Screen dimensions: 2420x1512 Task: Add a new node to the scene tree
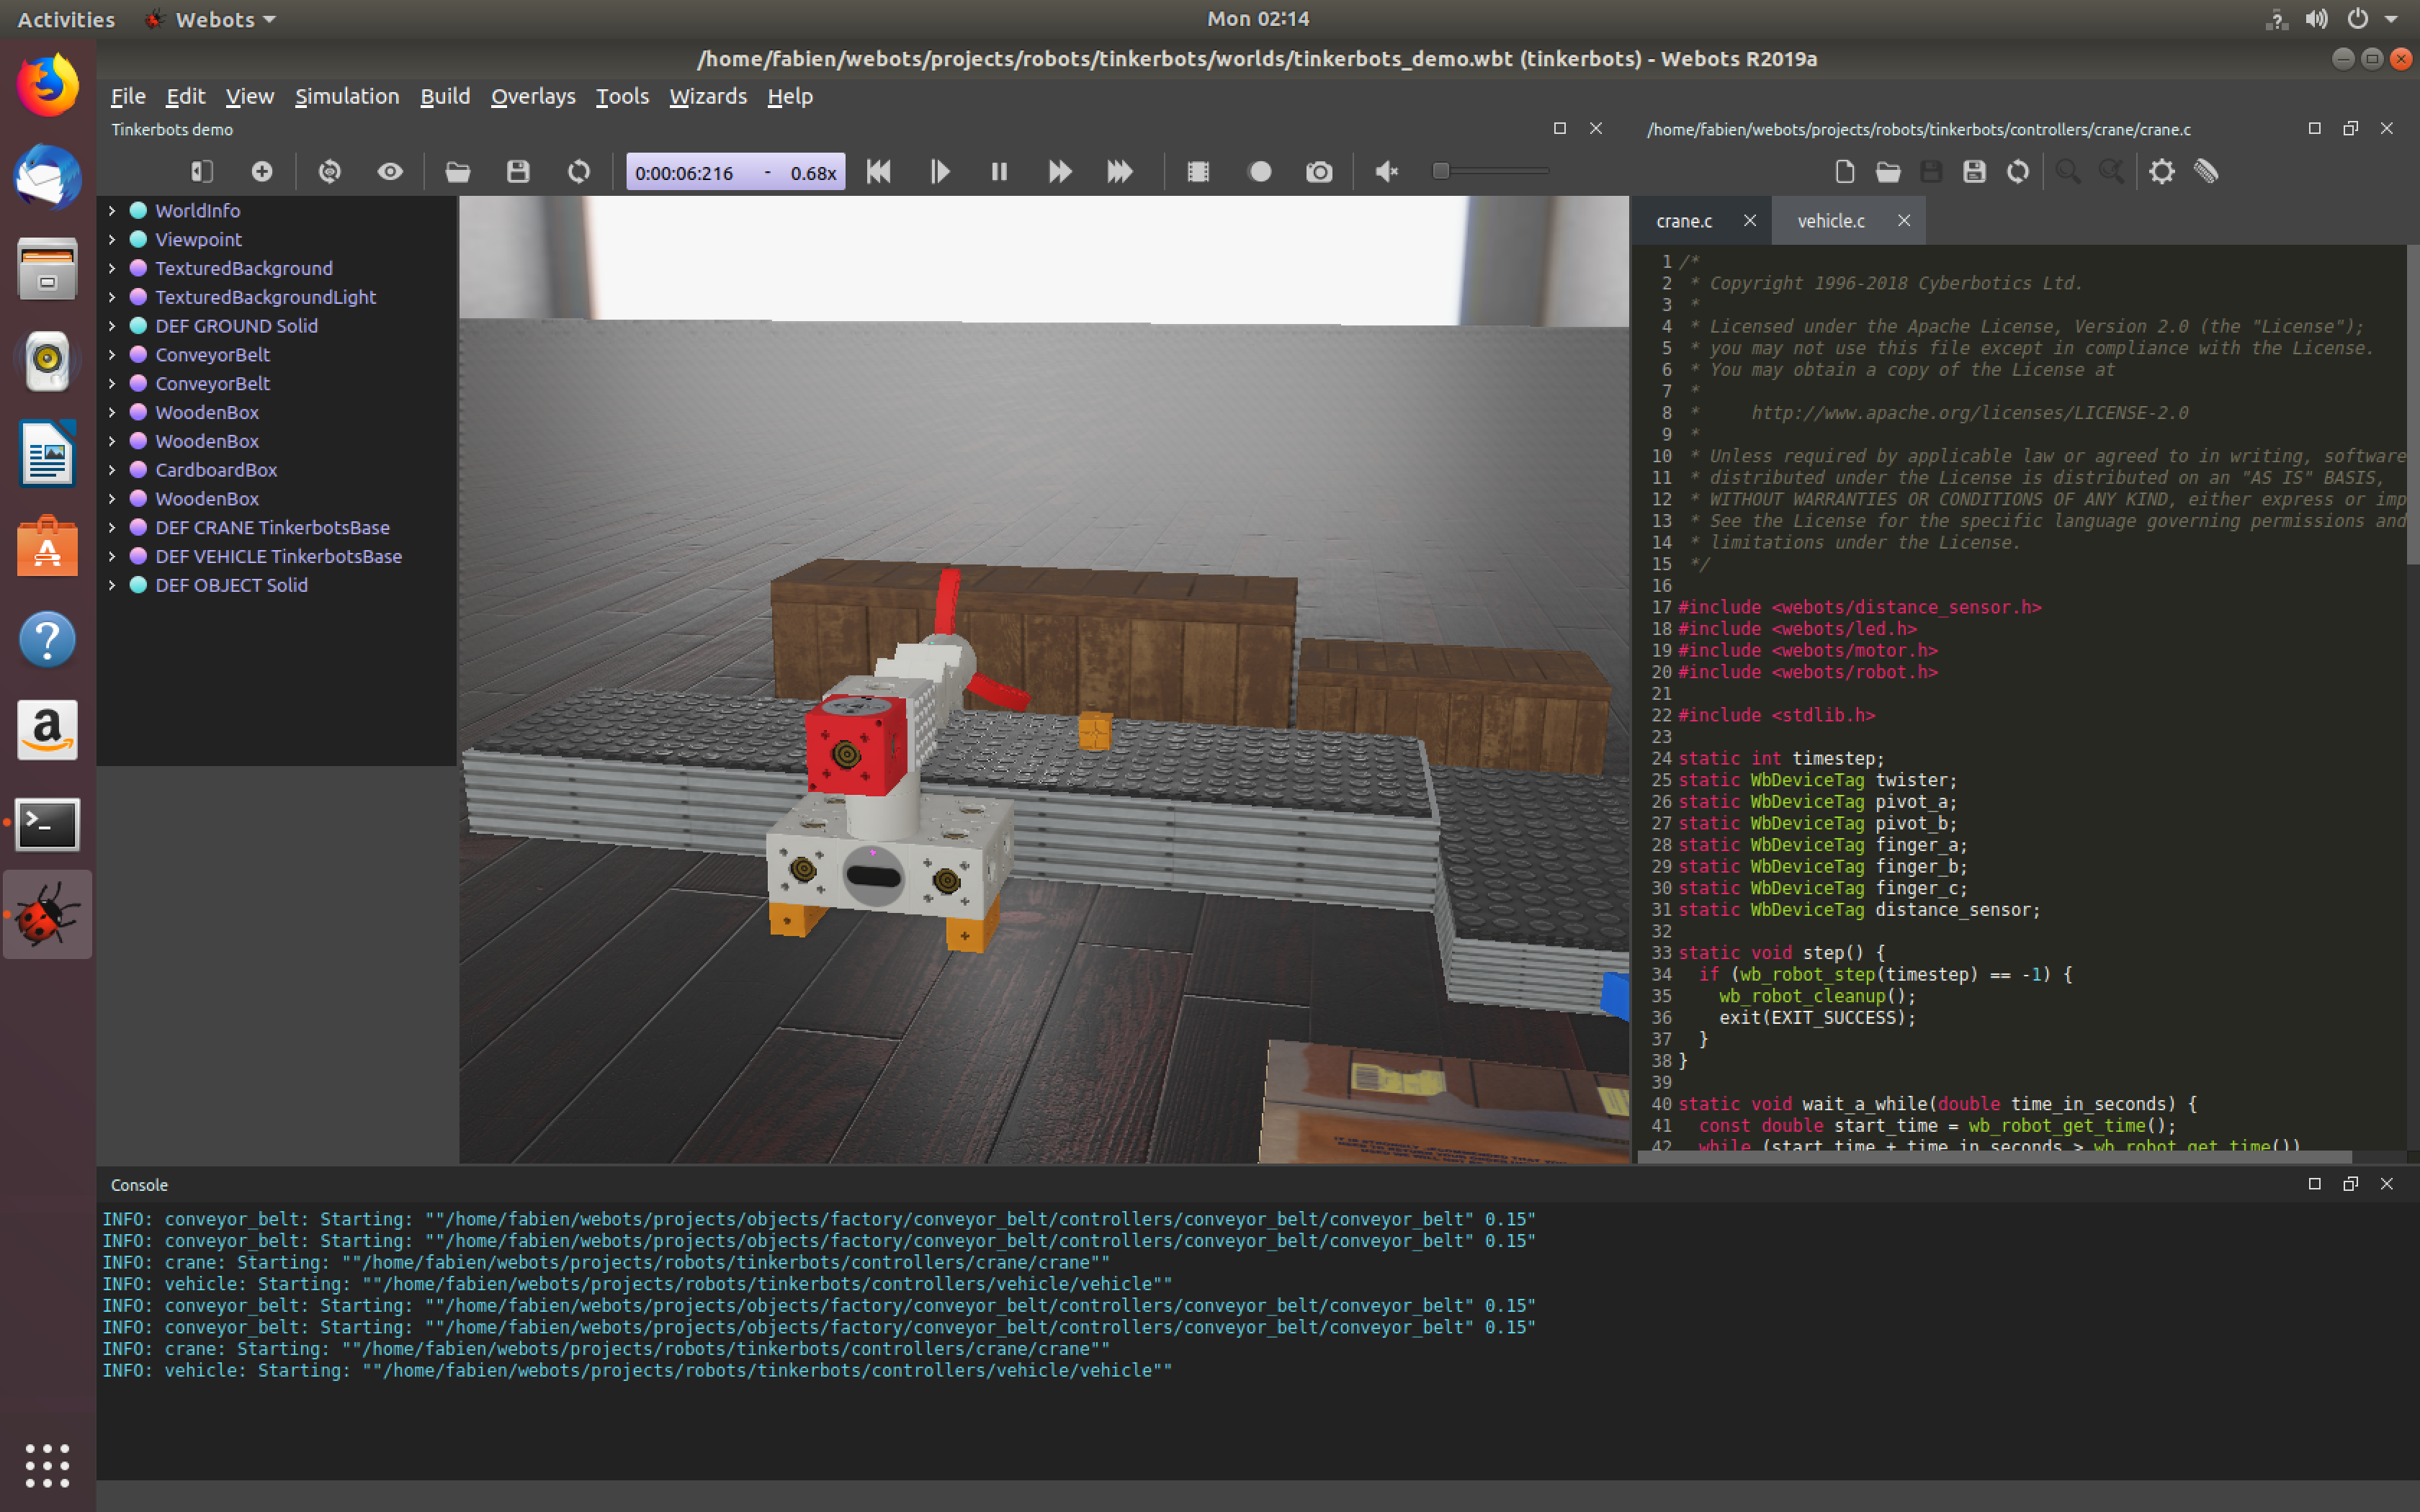tap(261, 171)
